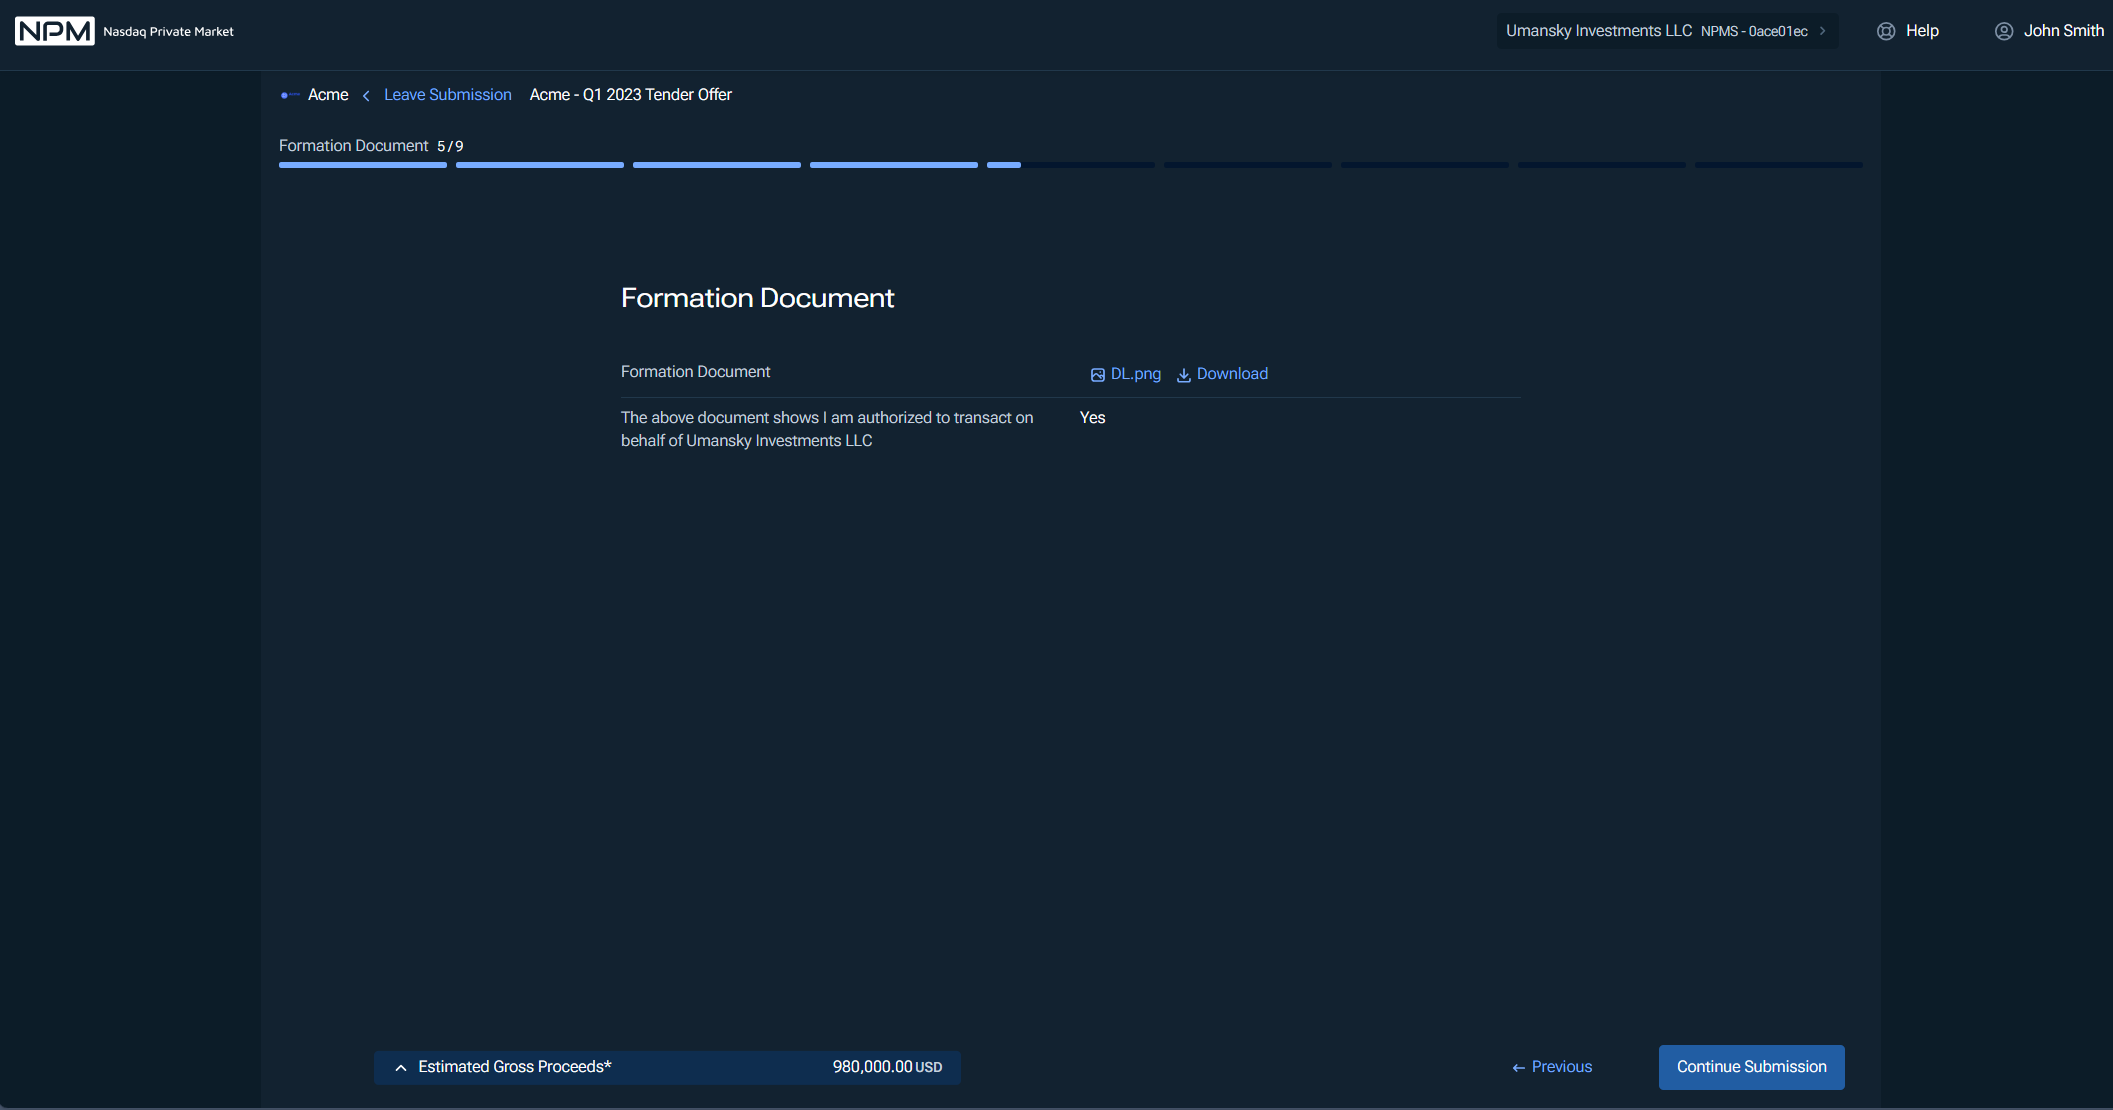Click the Leave Submission link
This screenshot has height=1110, width=2113.
coord(448,95)
